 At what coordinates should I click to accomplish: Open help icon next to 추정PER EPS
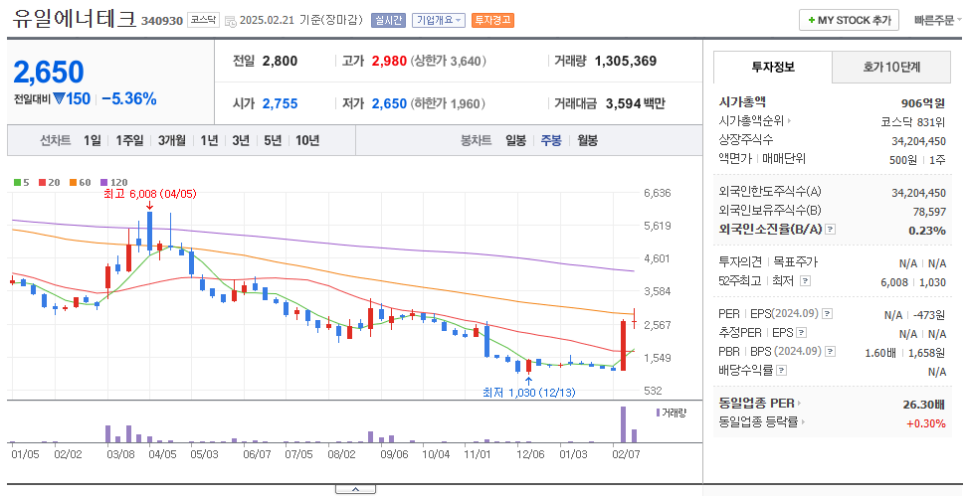pos(801,333)
